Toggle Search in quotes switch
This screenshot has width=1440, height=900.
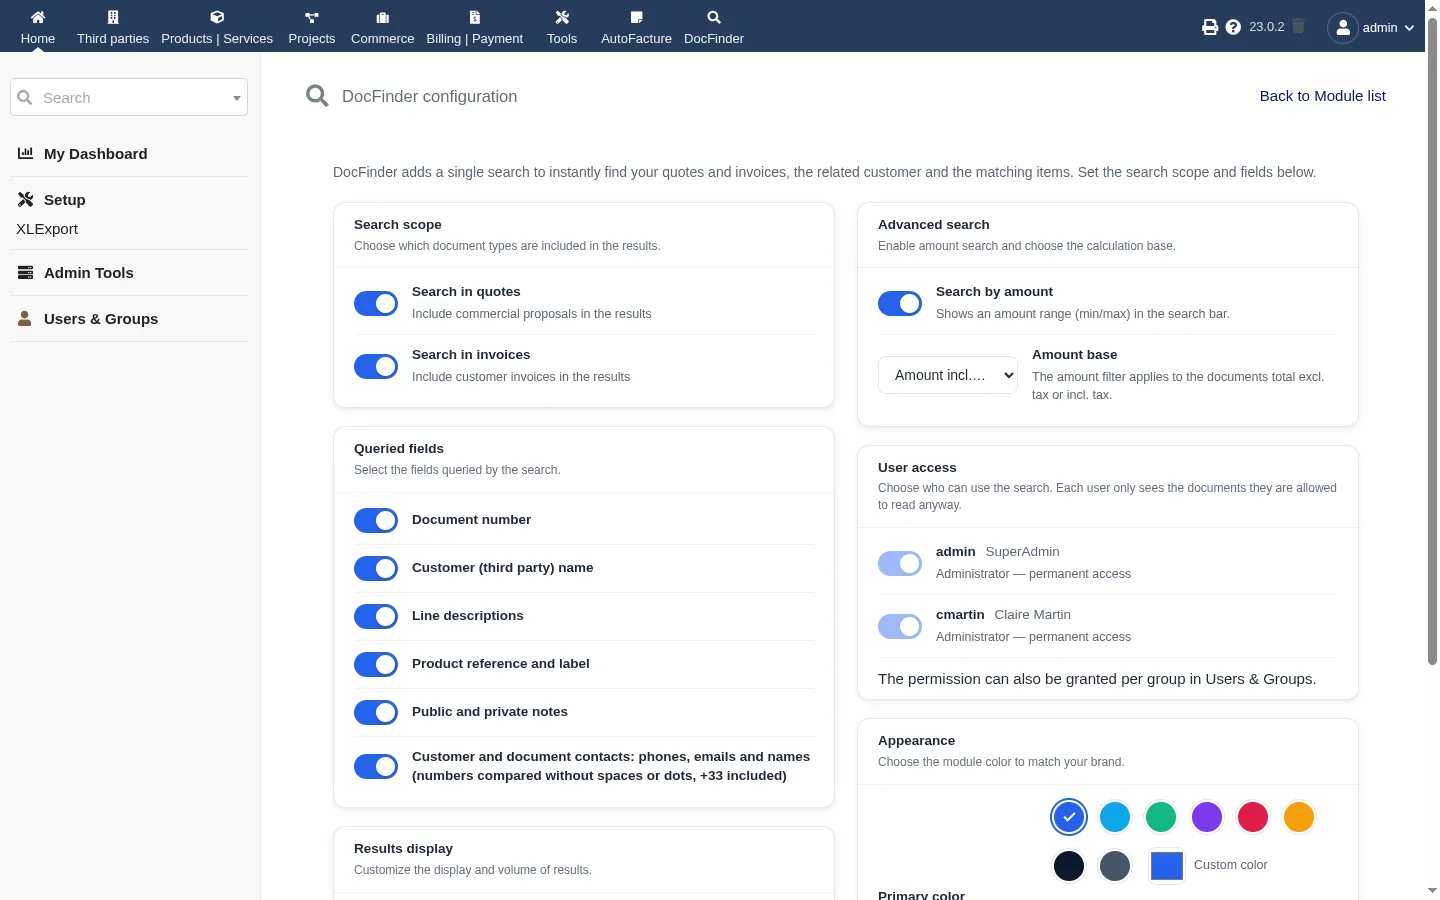[376, 303]
